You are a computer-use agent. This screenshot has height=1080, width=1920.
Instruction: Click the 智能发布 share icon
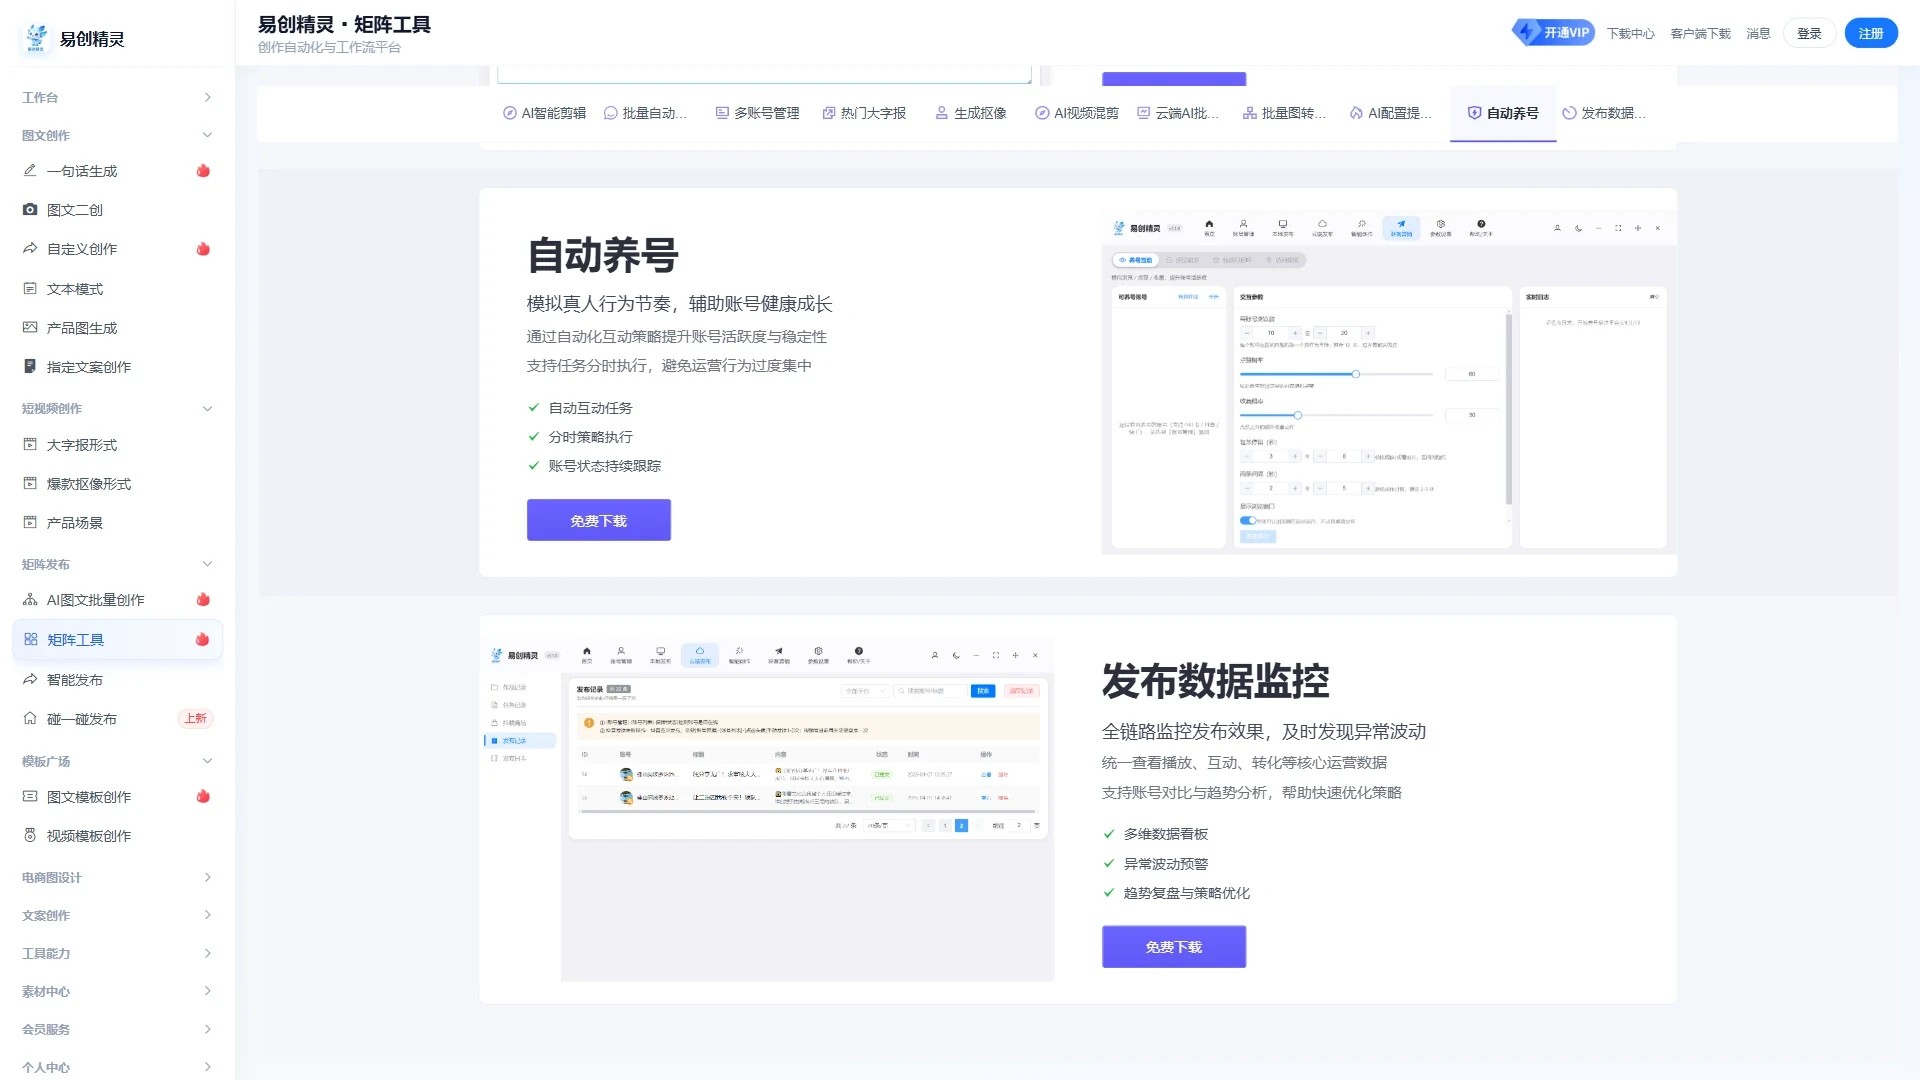click(x=30, y=680)
